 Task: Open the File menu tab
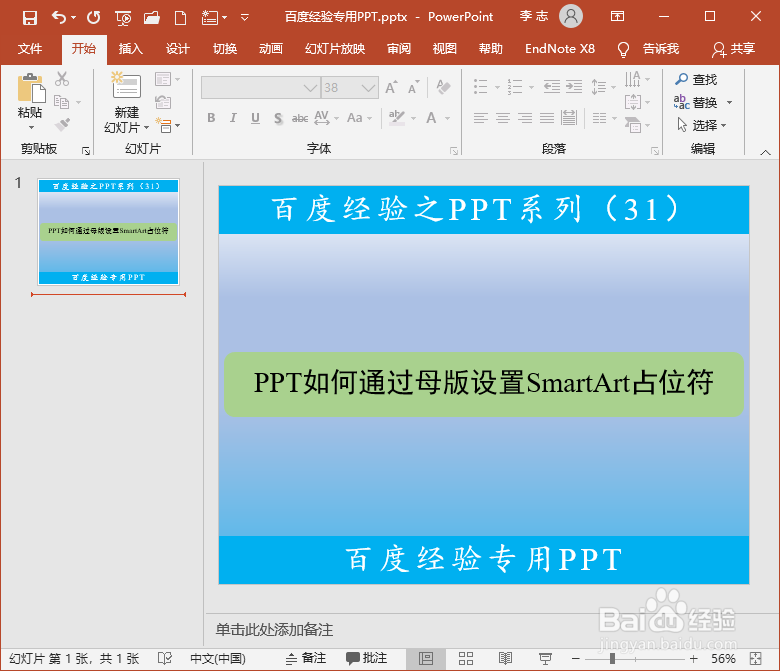30,49
